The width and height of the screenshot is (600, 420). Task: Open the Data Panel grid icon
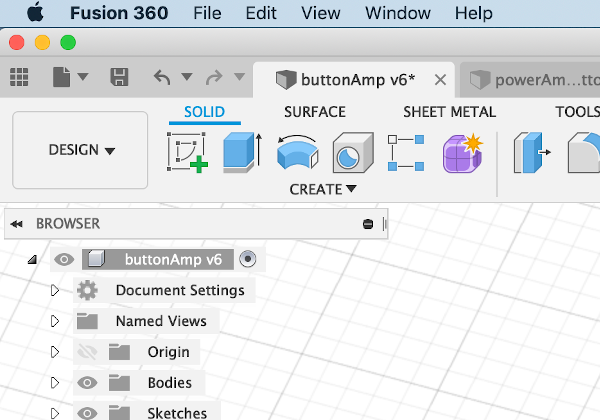pyautogui.click(x=18, y=77)
